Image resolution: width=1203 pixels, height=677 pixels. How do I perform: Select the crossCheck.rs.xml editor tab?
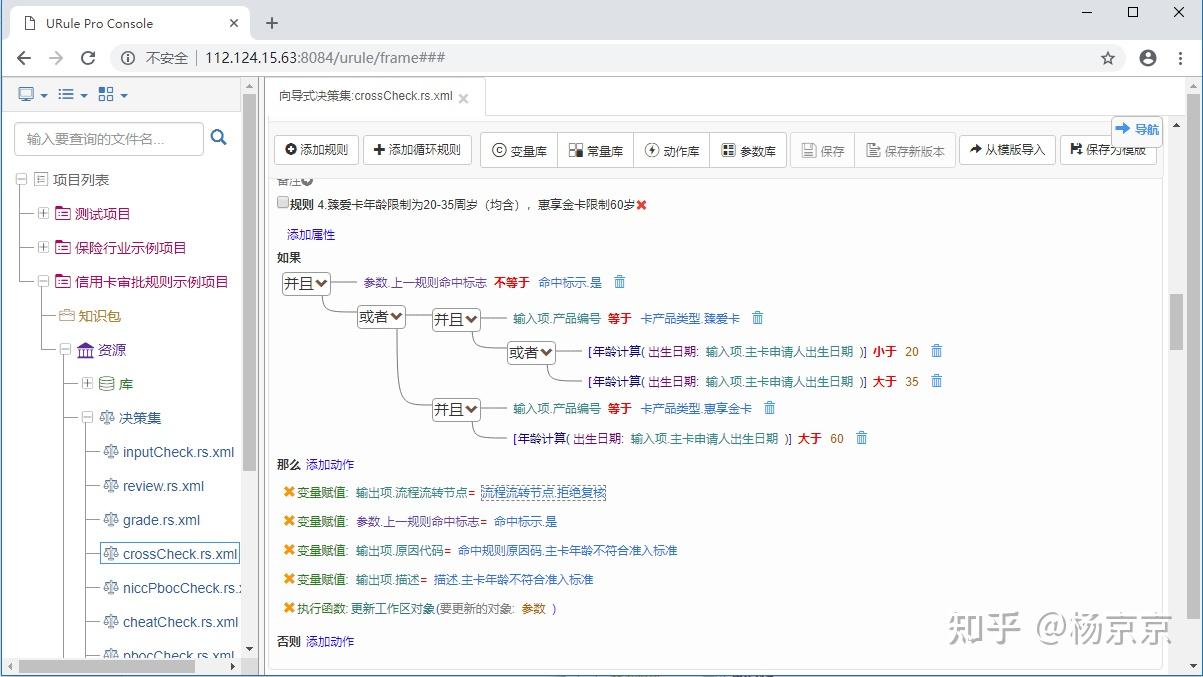click(x=367, y=98)
